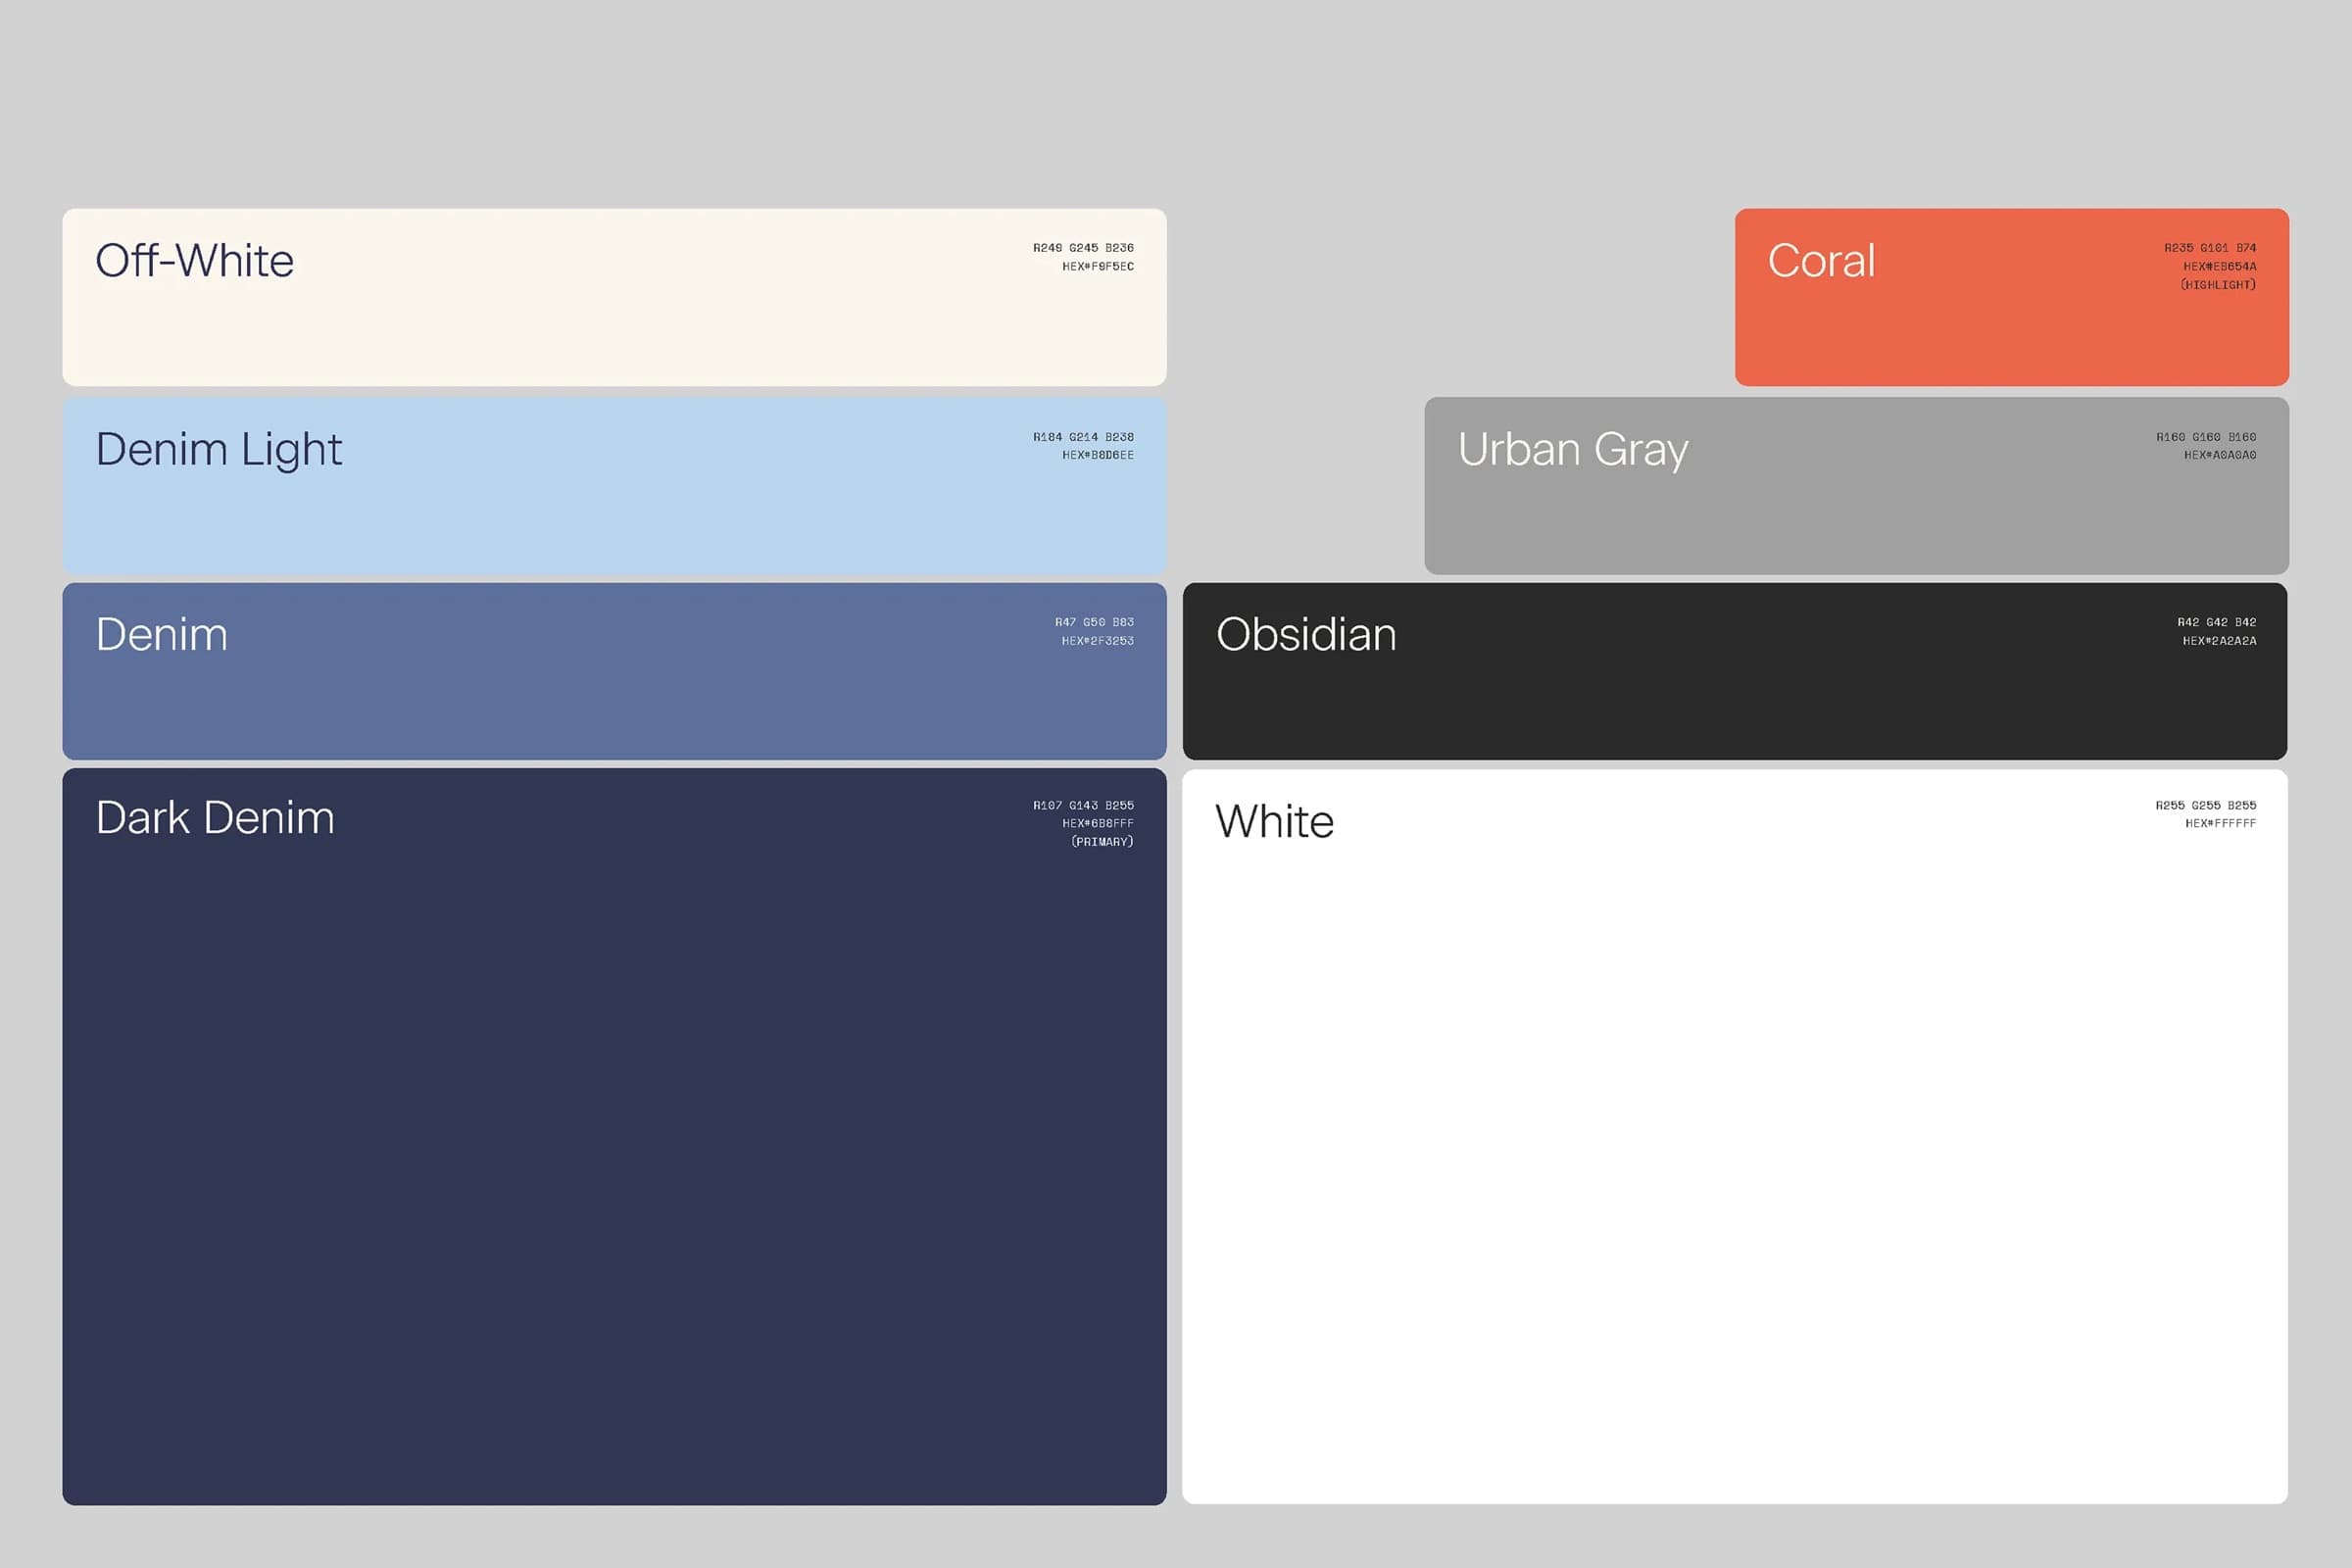Click the 'HEX#B8D6EE' code
This screenshot has height=1568, width=2352.
[x=1098, y=455]
